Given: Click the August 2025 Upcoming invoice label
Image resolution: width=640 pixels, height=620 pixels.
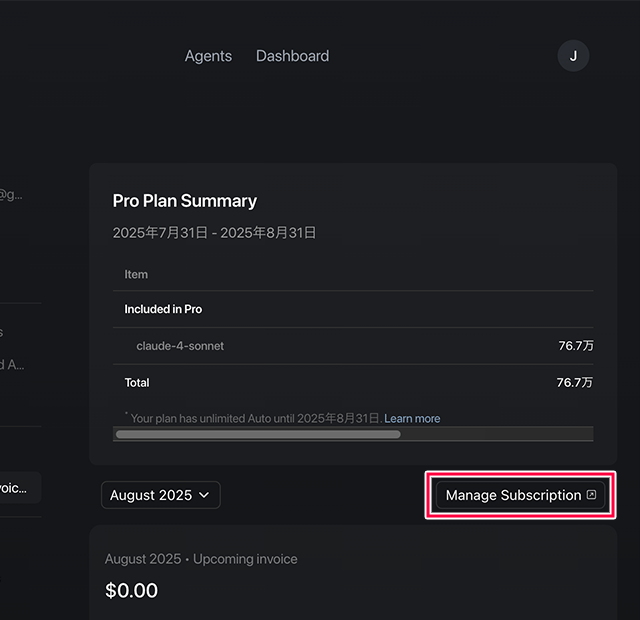Looking at the screenshot, I should (x=201, y=559).
